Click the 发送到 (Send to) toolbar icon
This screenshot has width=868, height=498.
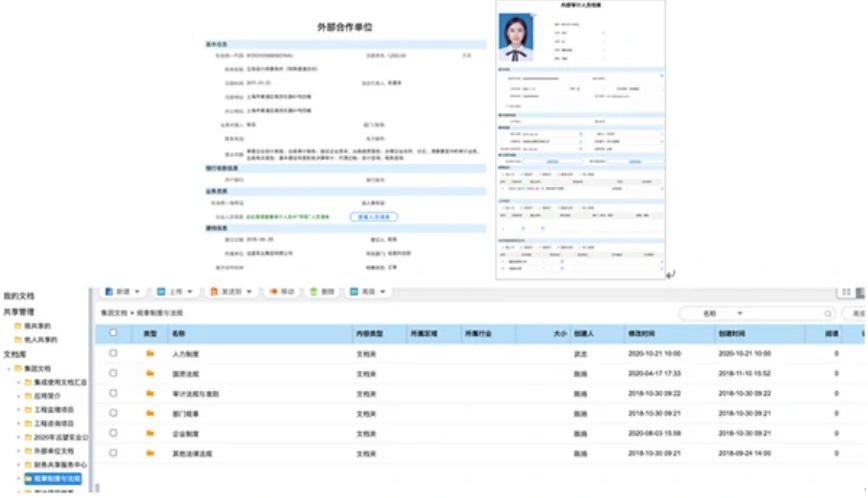(x=212, y=292)
